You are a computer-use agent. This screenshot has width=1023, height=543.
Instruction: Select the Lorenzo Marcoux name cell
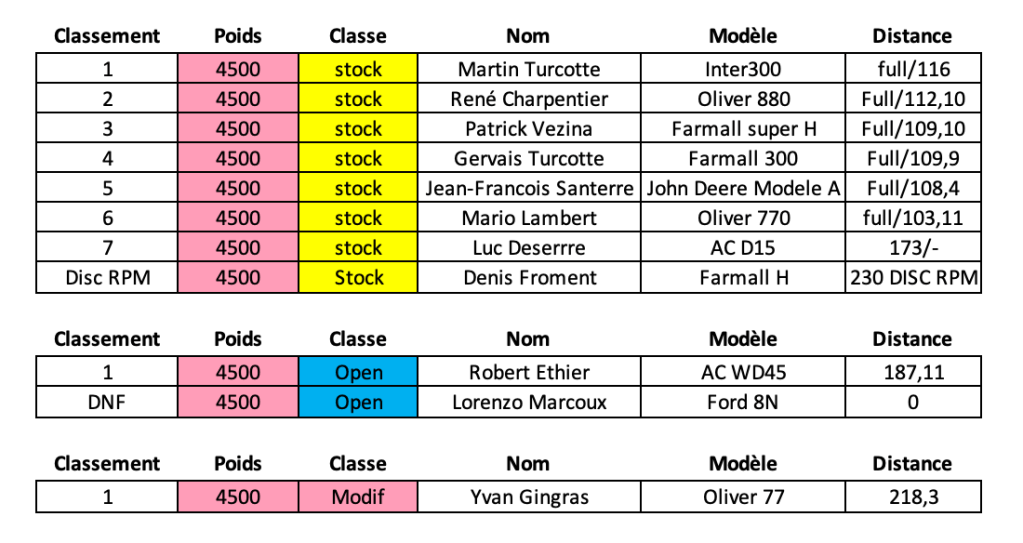(529, 403)
